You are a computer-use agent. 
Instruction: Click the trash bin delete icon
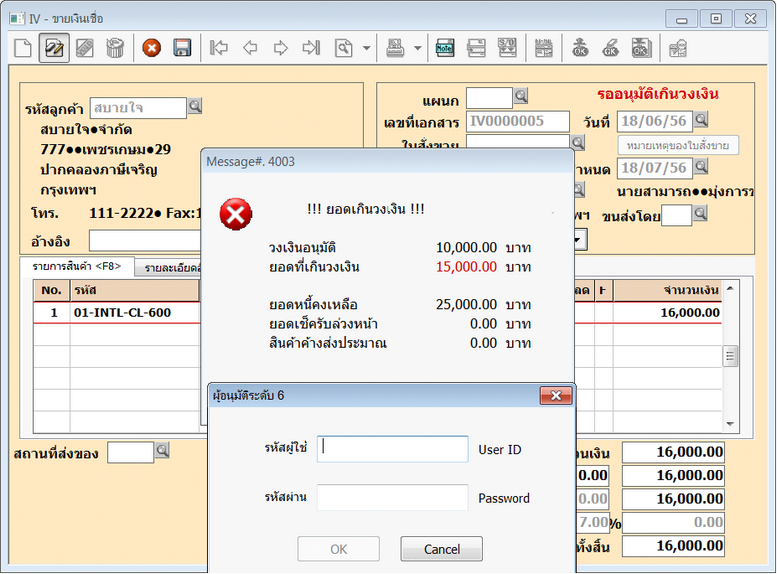coord(115,47)
